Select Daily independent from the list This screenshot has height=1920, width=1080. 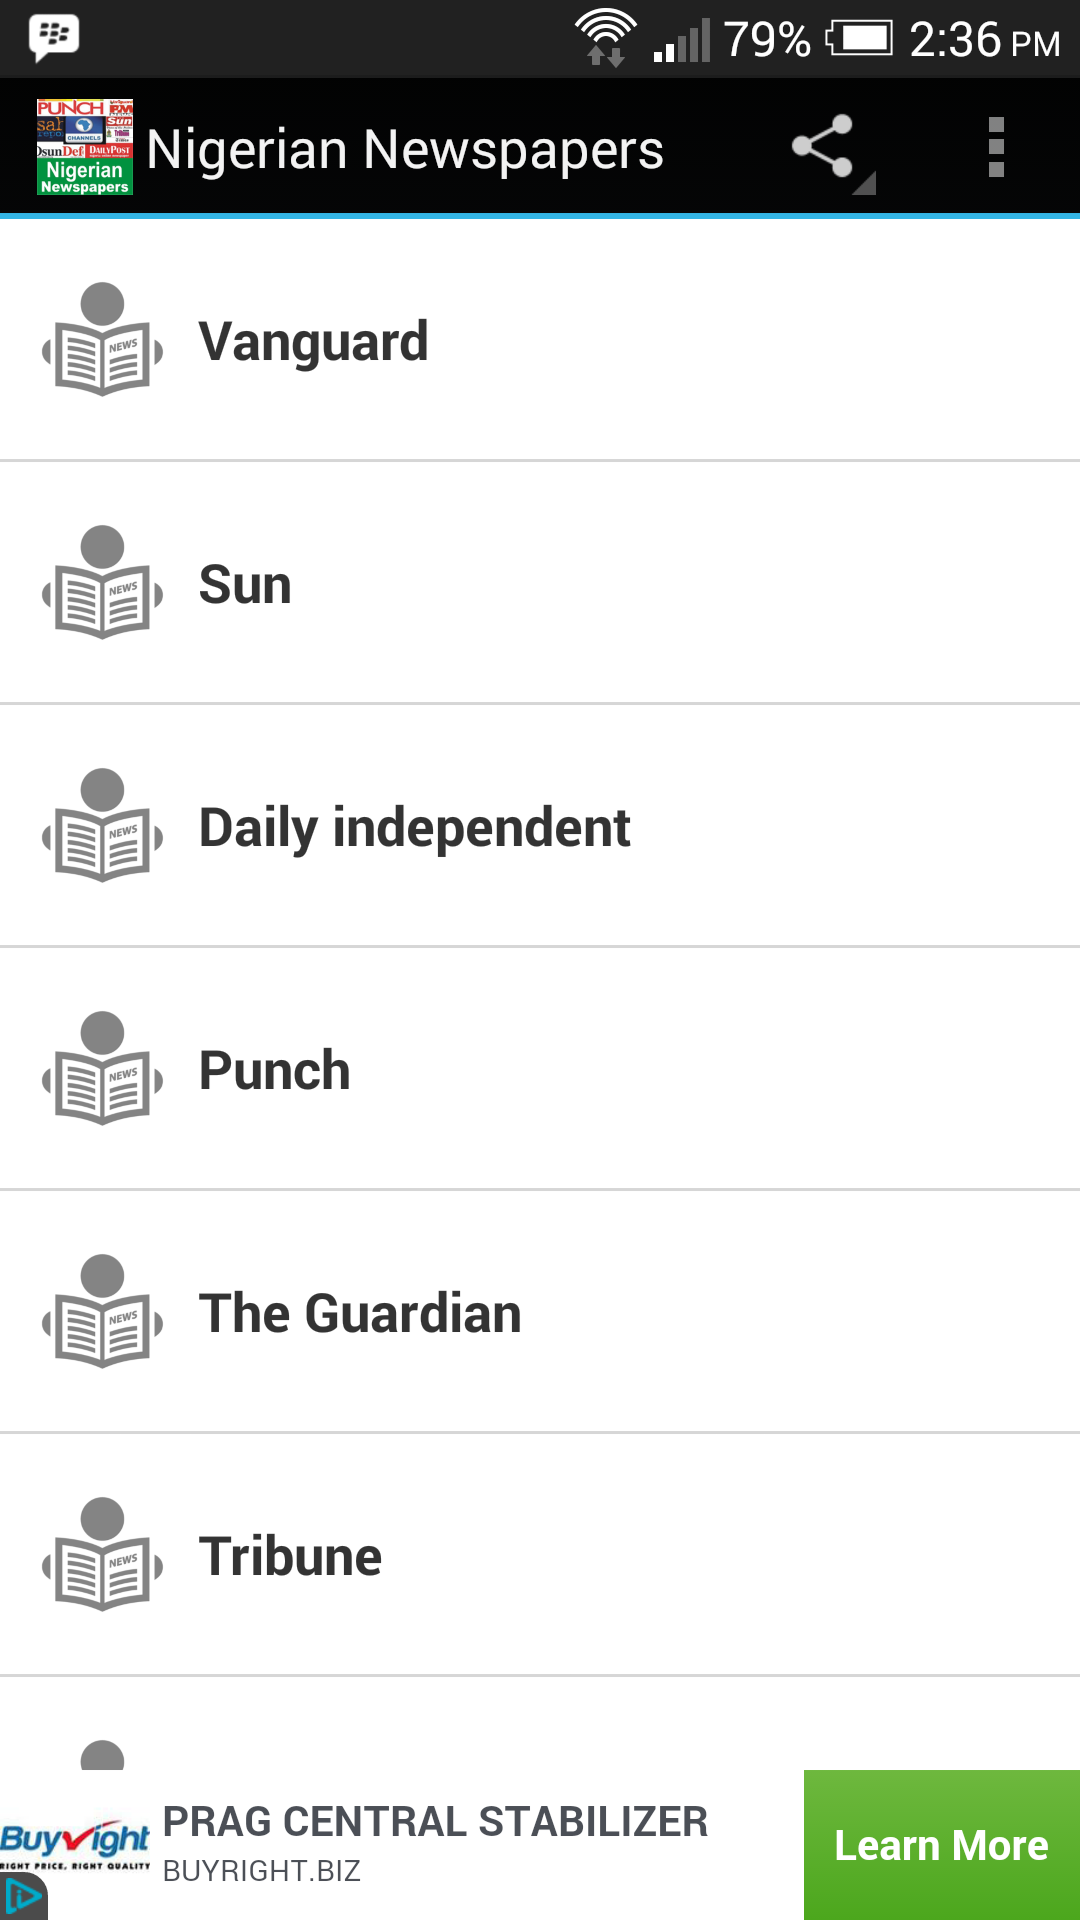click(540, 826)
